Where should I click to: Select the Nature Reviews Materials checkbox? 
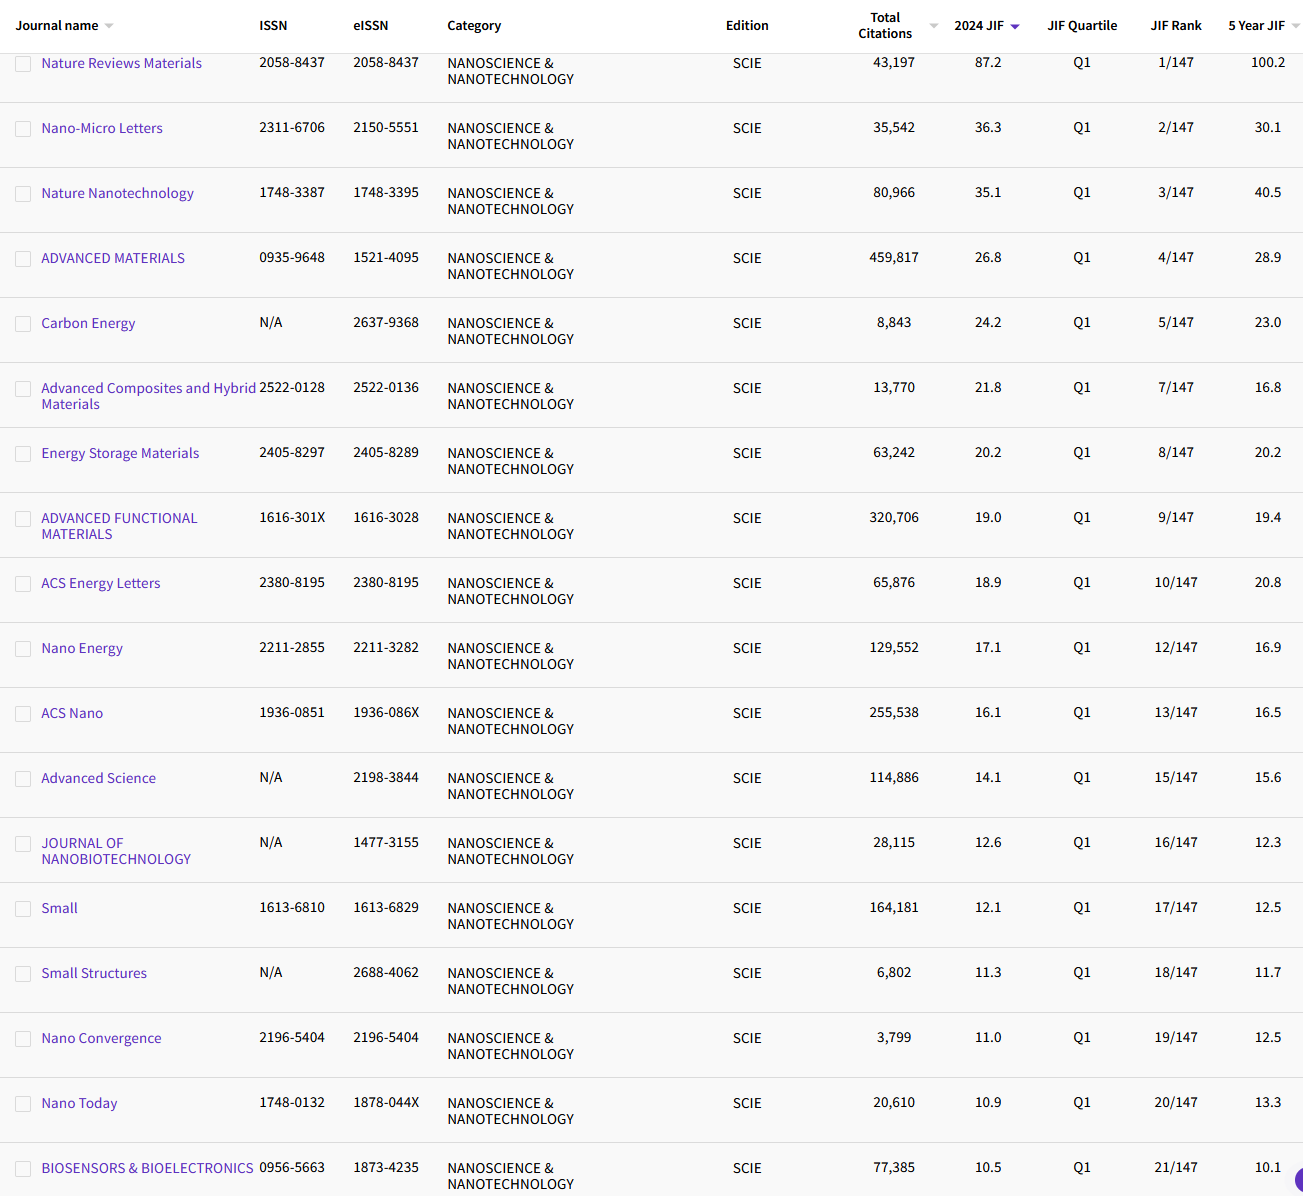click(23, 64)
